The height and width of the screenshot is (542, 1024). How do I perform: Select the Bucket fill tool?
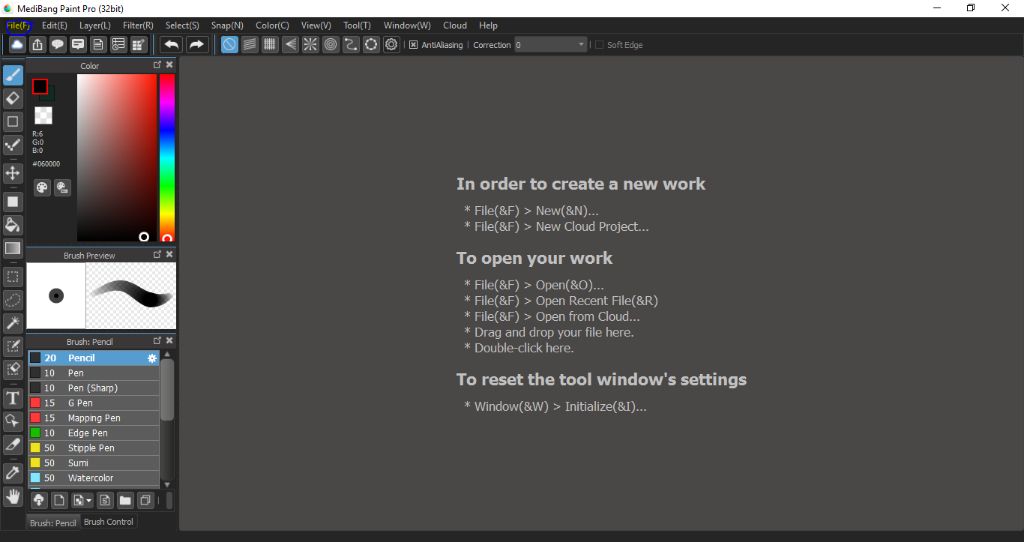(x=12, y=225)
